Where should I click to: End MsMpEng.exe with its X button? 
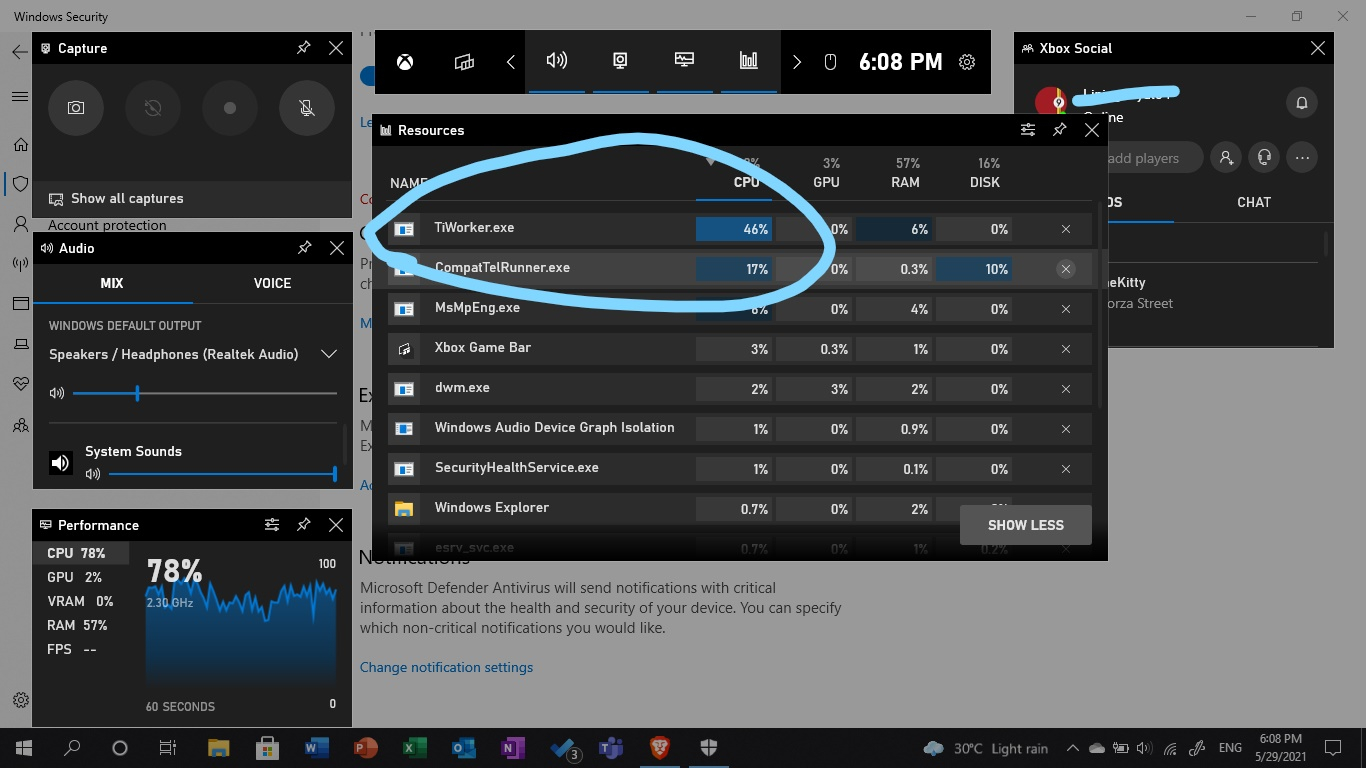click(1066, 309)
